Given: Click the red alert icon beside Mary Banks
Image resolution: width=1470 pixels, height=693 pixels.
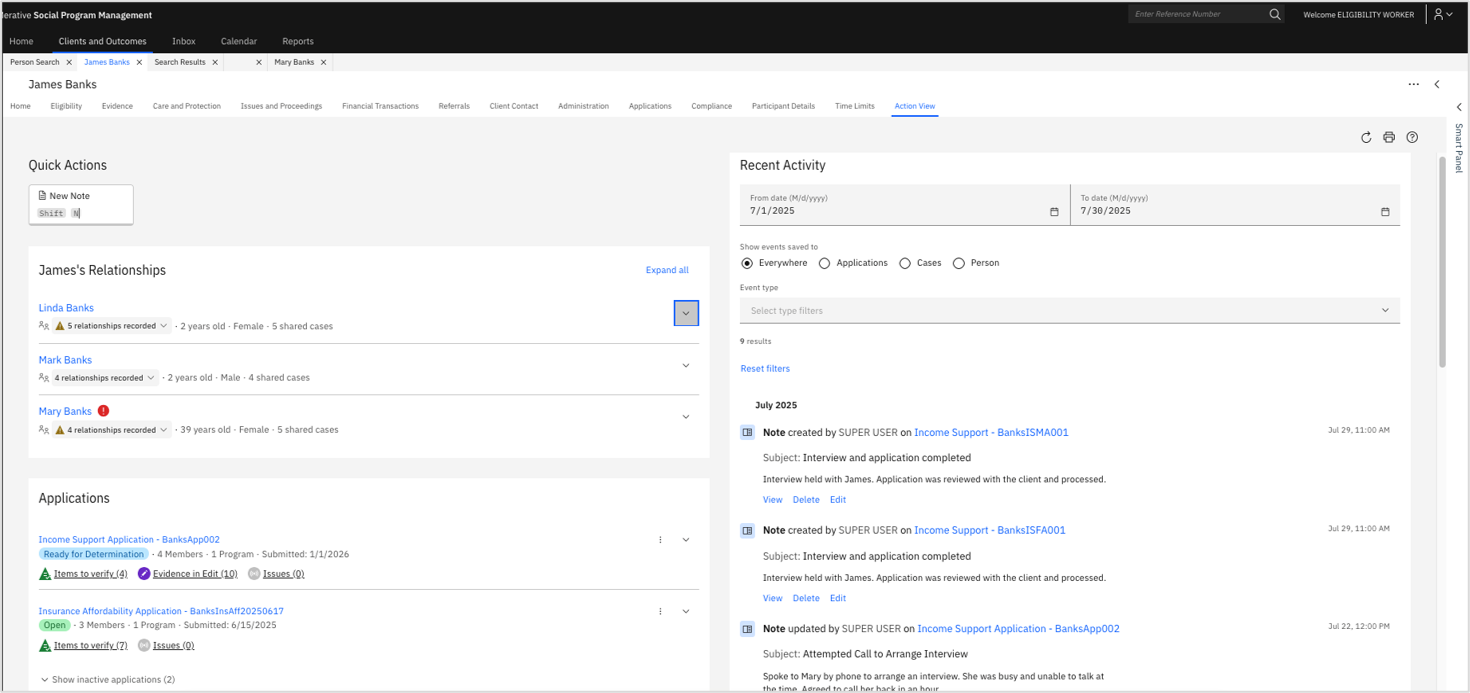Looking at the screenshot, I should (x=103, y=411).
